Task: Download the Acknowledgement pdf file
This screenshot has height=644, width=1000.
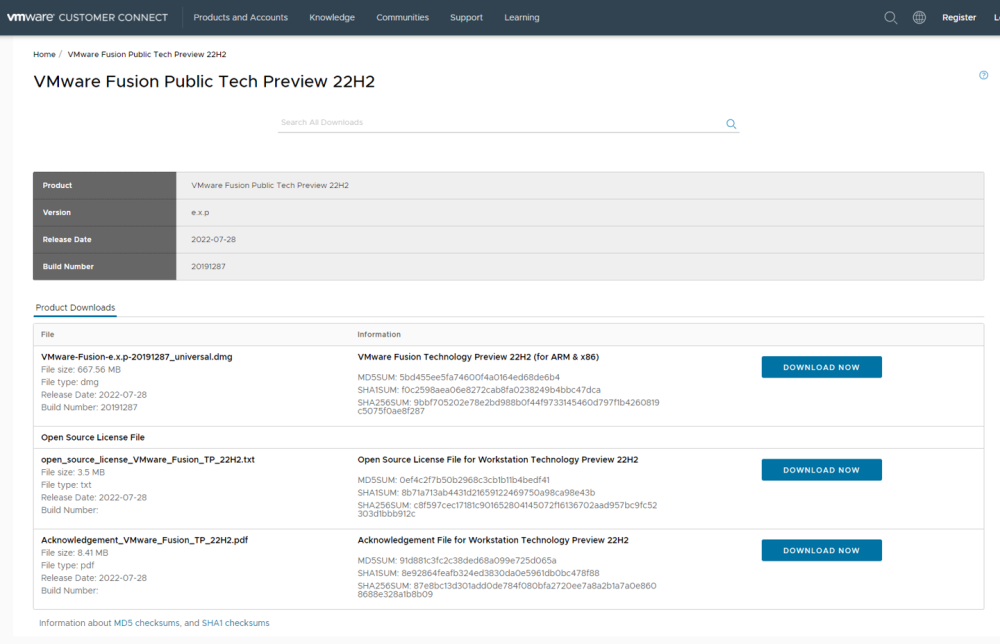Action: (821, 550)
